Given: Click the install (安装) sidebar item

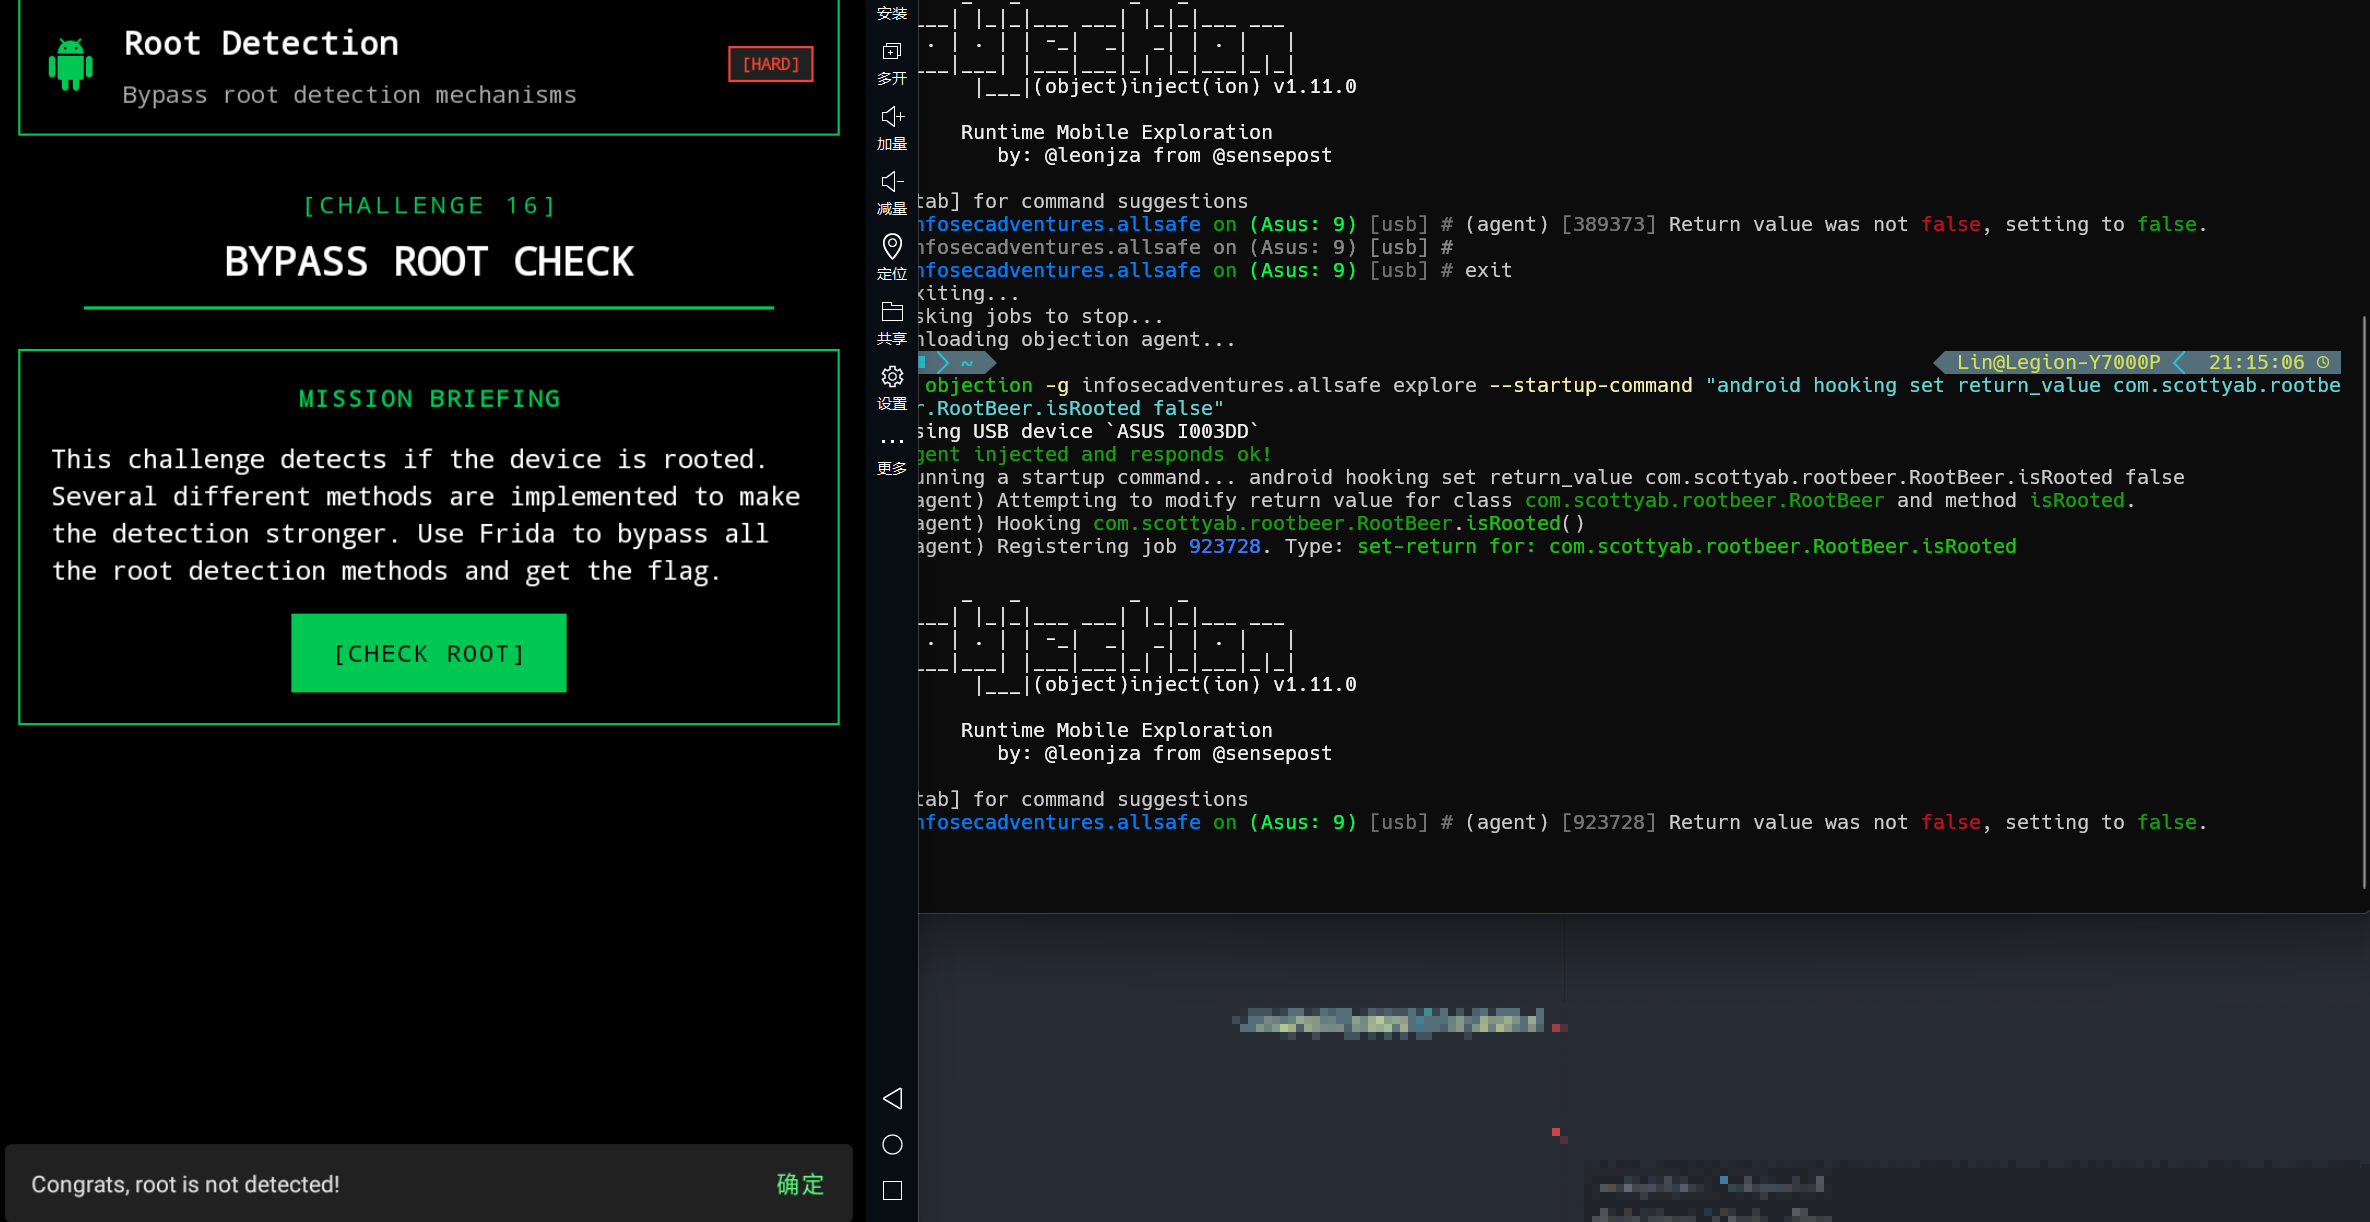Looking at the screenshot, I should tap(892, 12).
